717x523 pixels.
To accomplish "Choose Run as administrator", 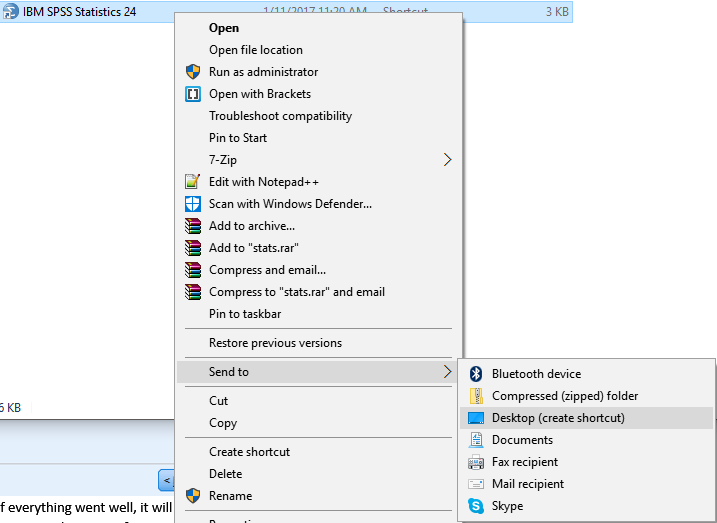I will click(x=318, y=72).
